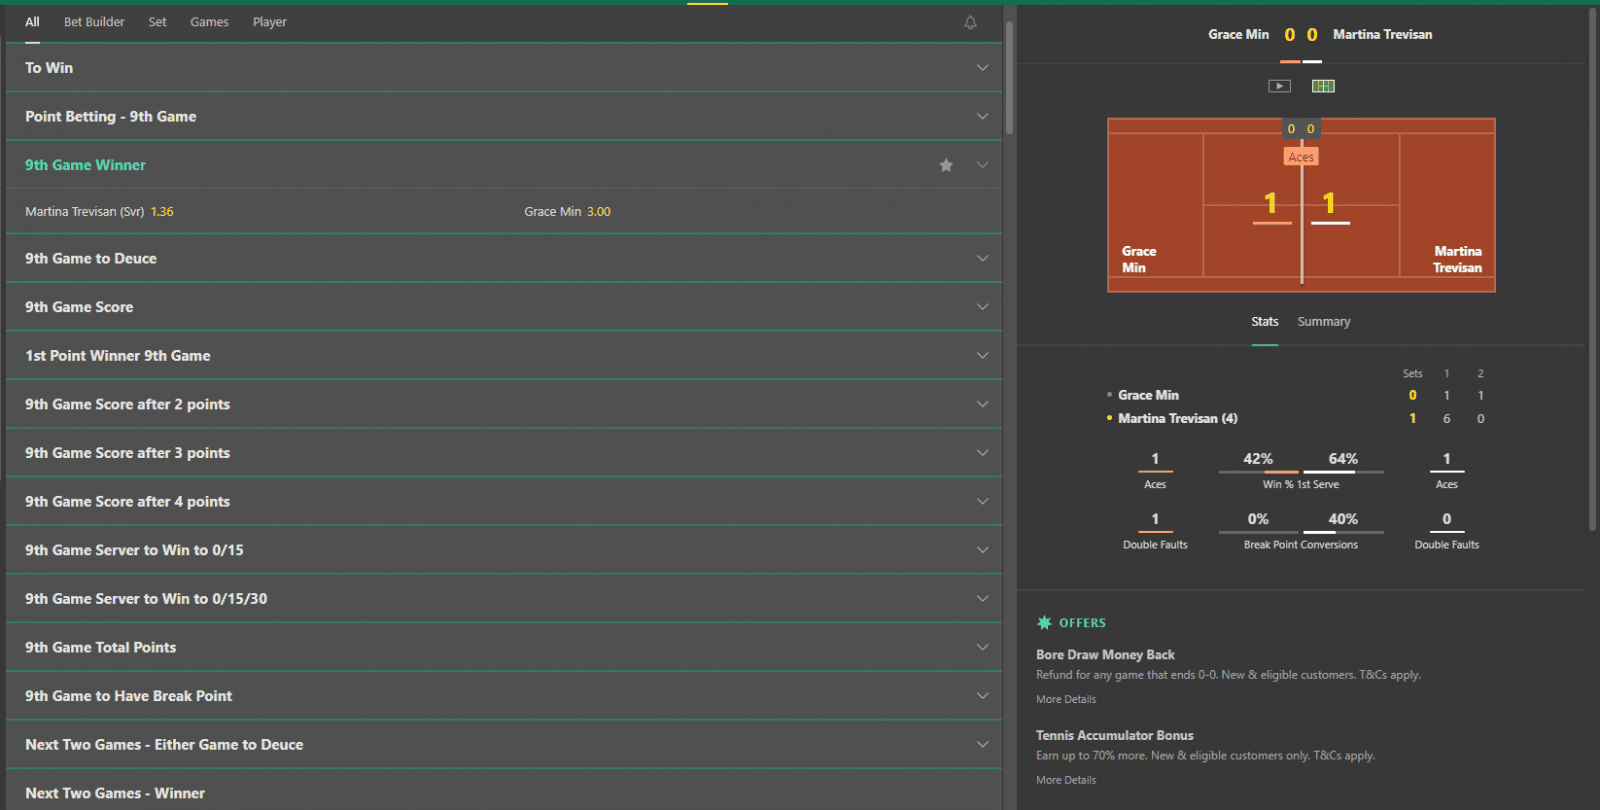Click the green Offers star icon

pos(1044,623)
